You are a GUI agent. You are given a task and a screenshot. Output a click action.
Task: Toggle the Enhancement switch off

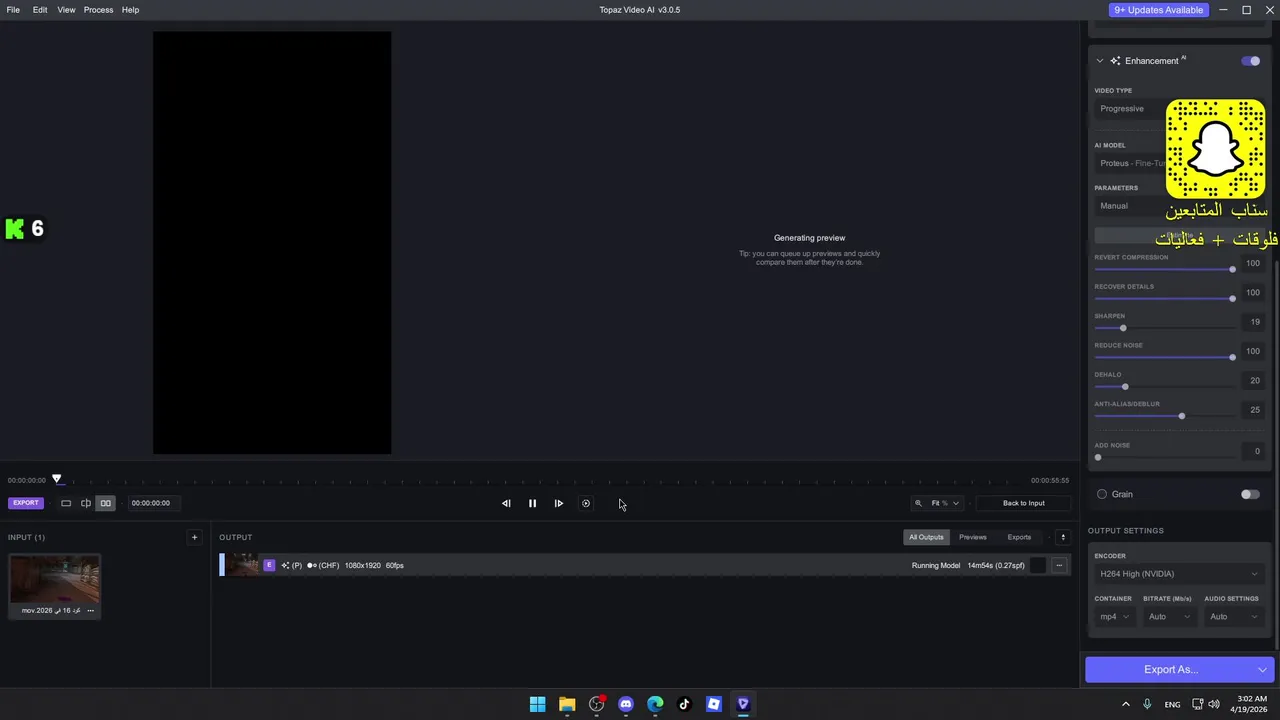tap(1251, 61)
